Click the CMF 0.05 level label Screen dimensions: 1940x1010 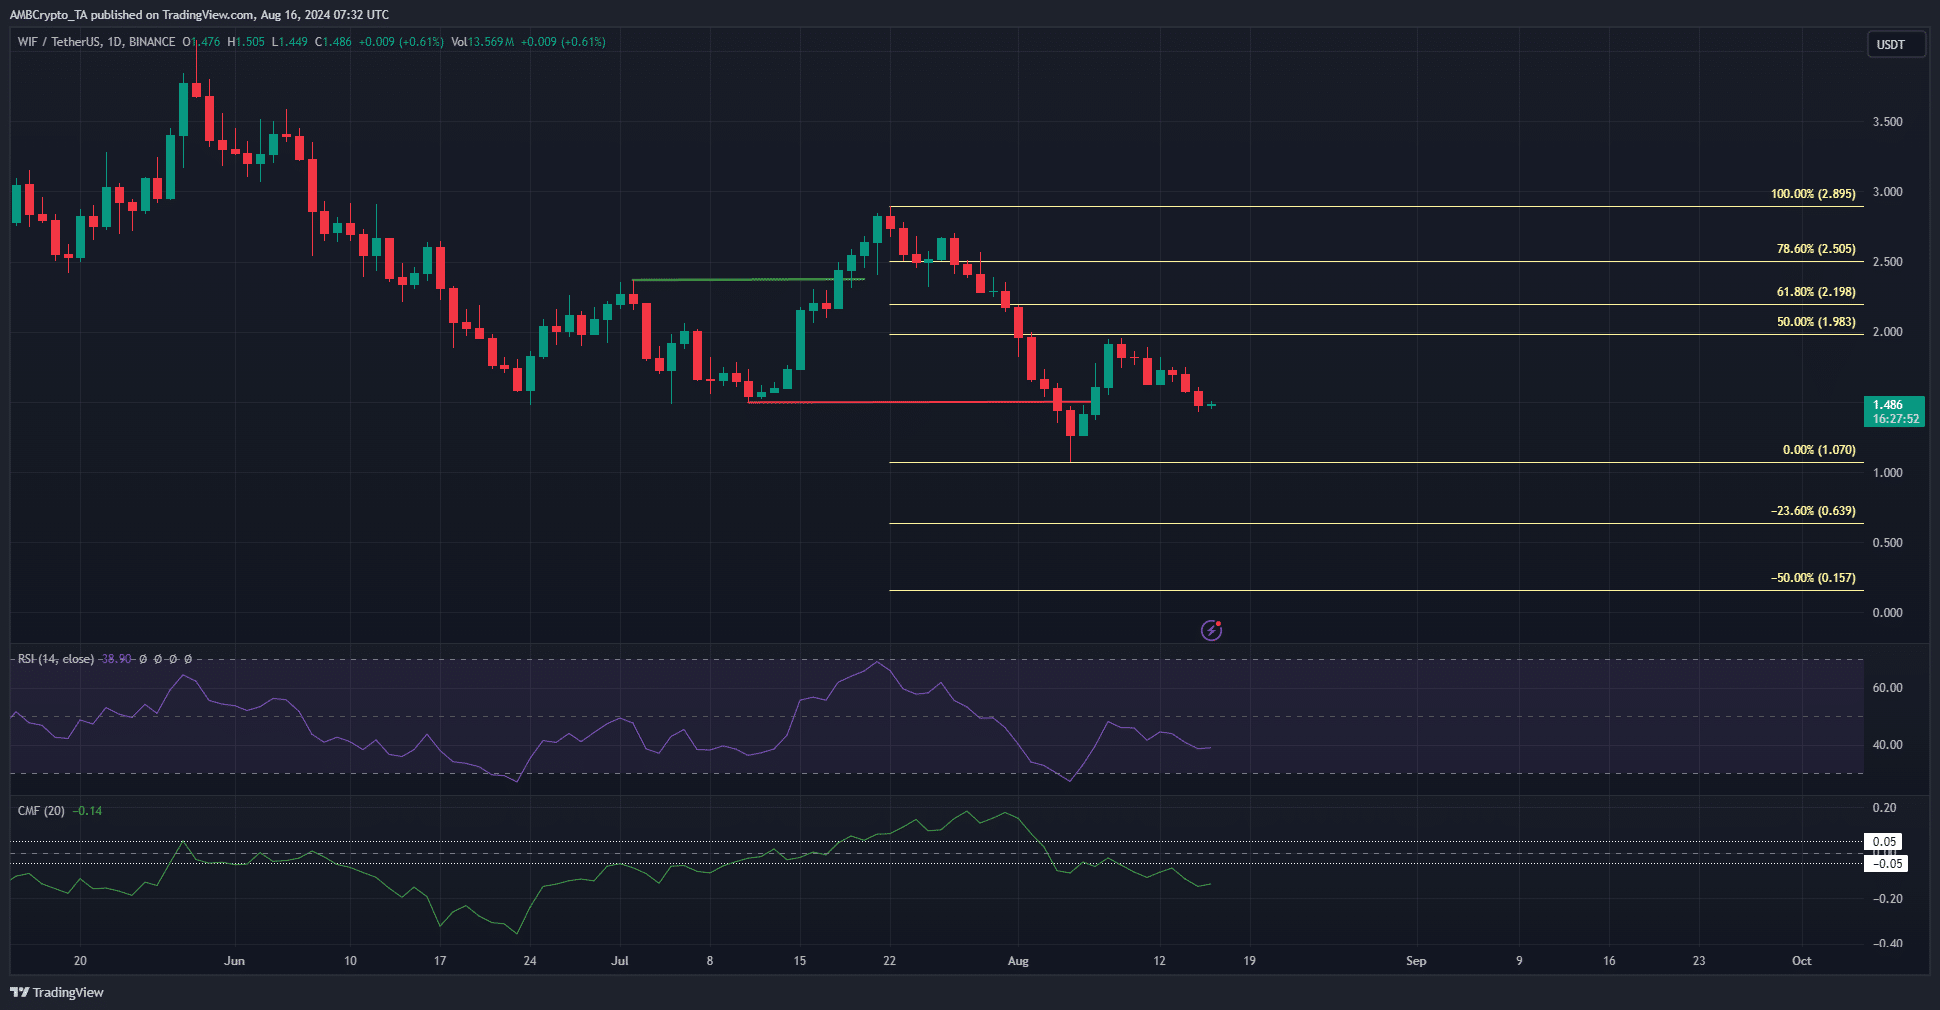pos(1885,842)
